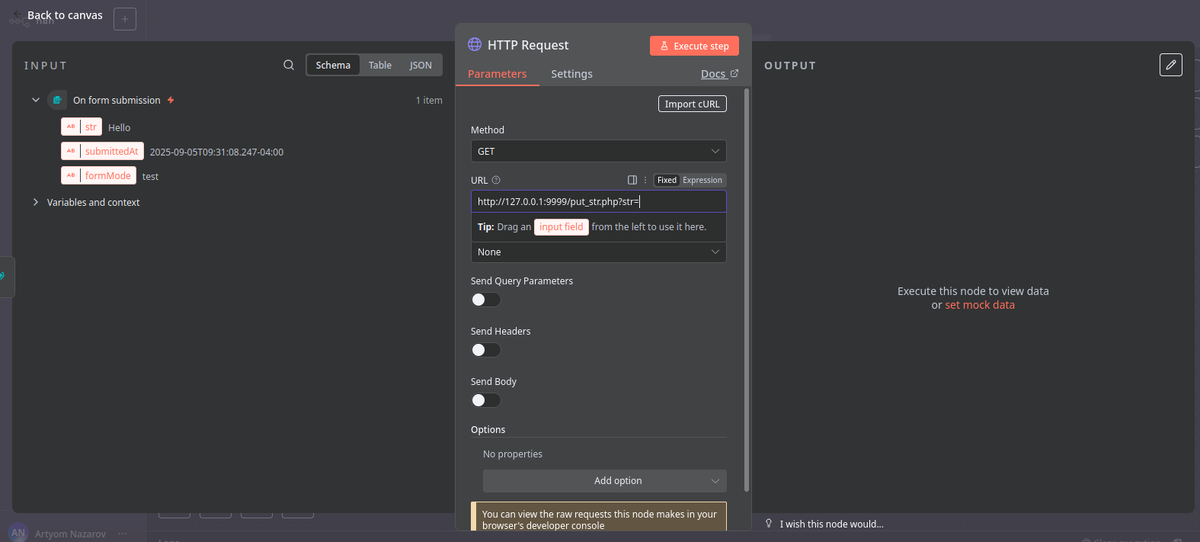Click the lightning trigger icon beside On form submission

pyautogui.click(x=171, y=100)
